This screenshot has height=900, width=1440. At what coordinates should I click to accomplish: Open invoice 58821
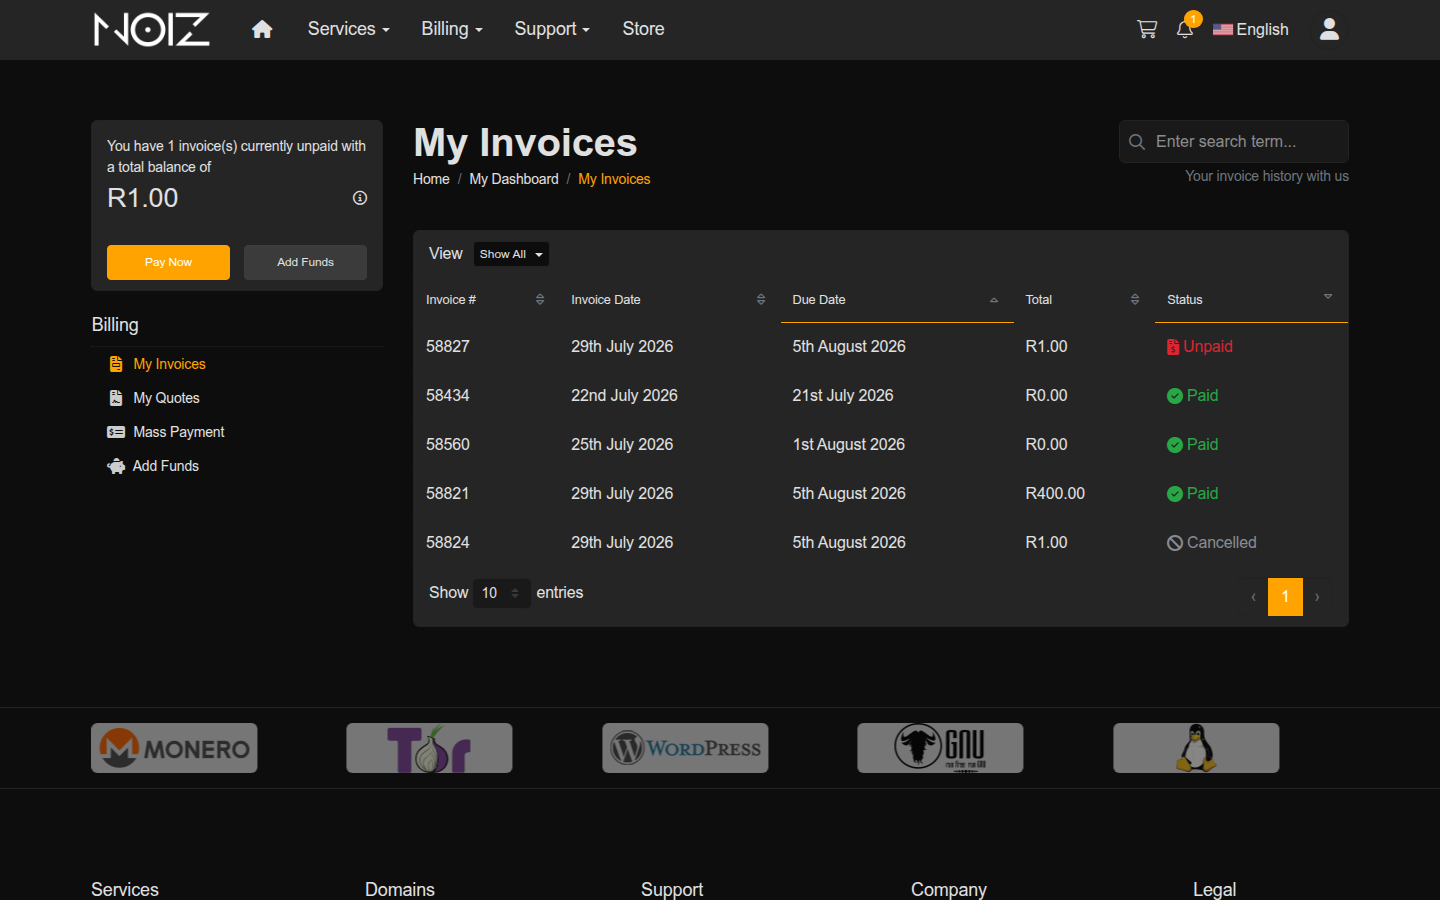coord(448,494)
